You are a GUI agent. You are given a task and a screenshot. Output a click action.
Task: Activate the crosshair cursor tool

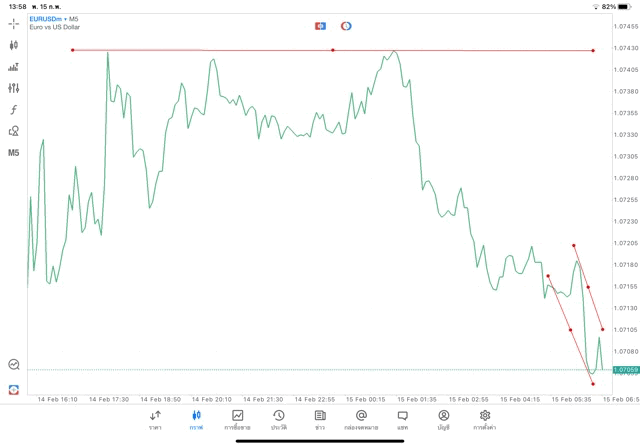click(x=14, y=23)
